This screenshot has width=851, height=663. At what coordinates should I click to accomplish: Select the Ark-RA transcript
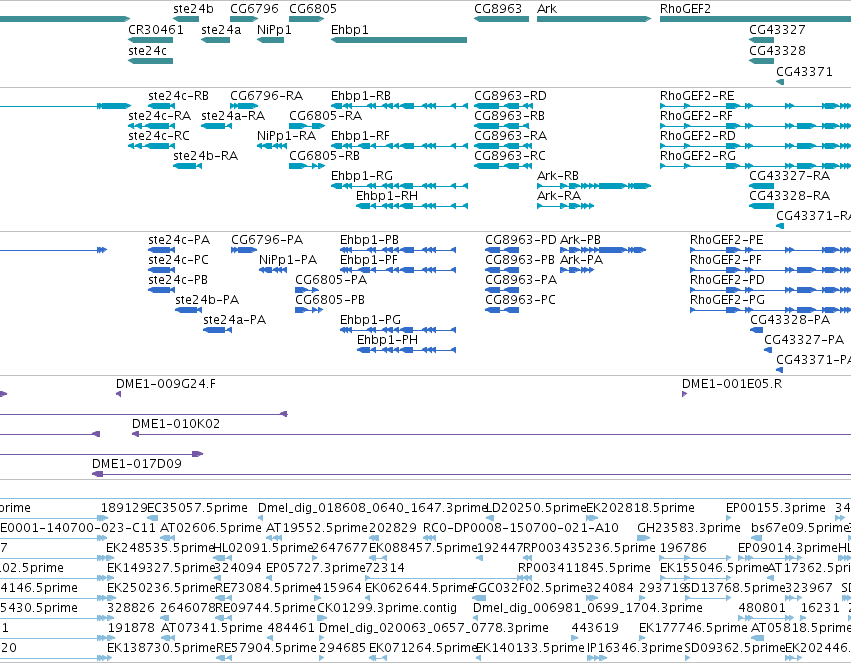point(566,206)
